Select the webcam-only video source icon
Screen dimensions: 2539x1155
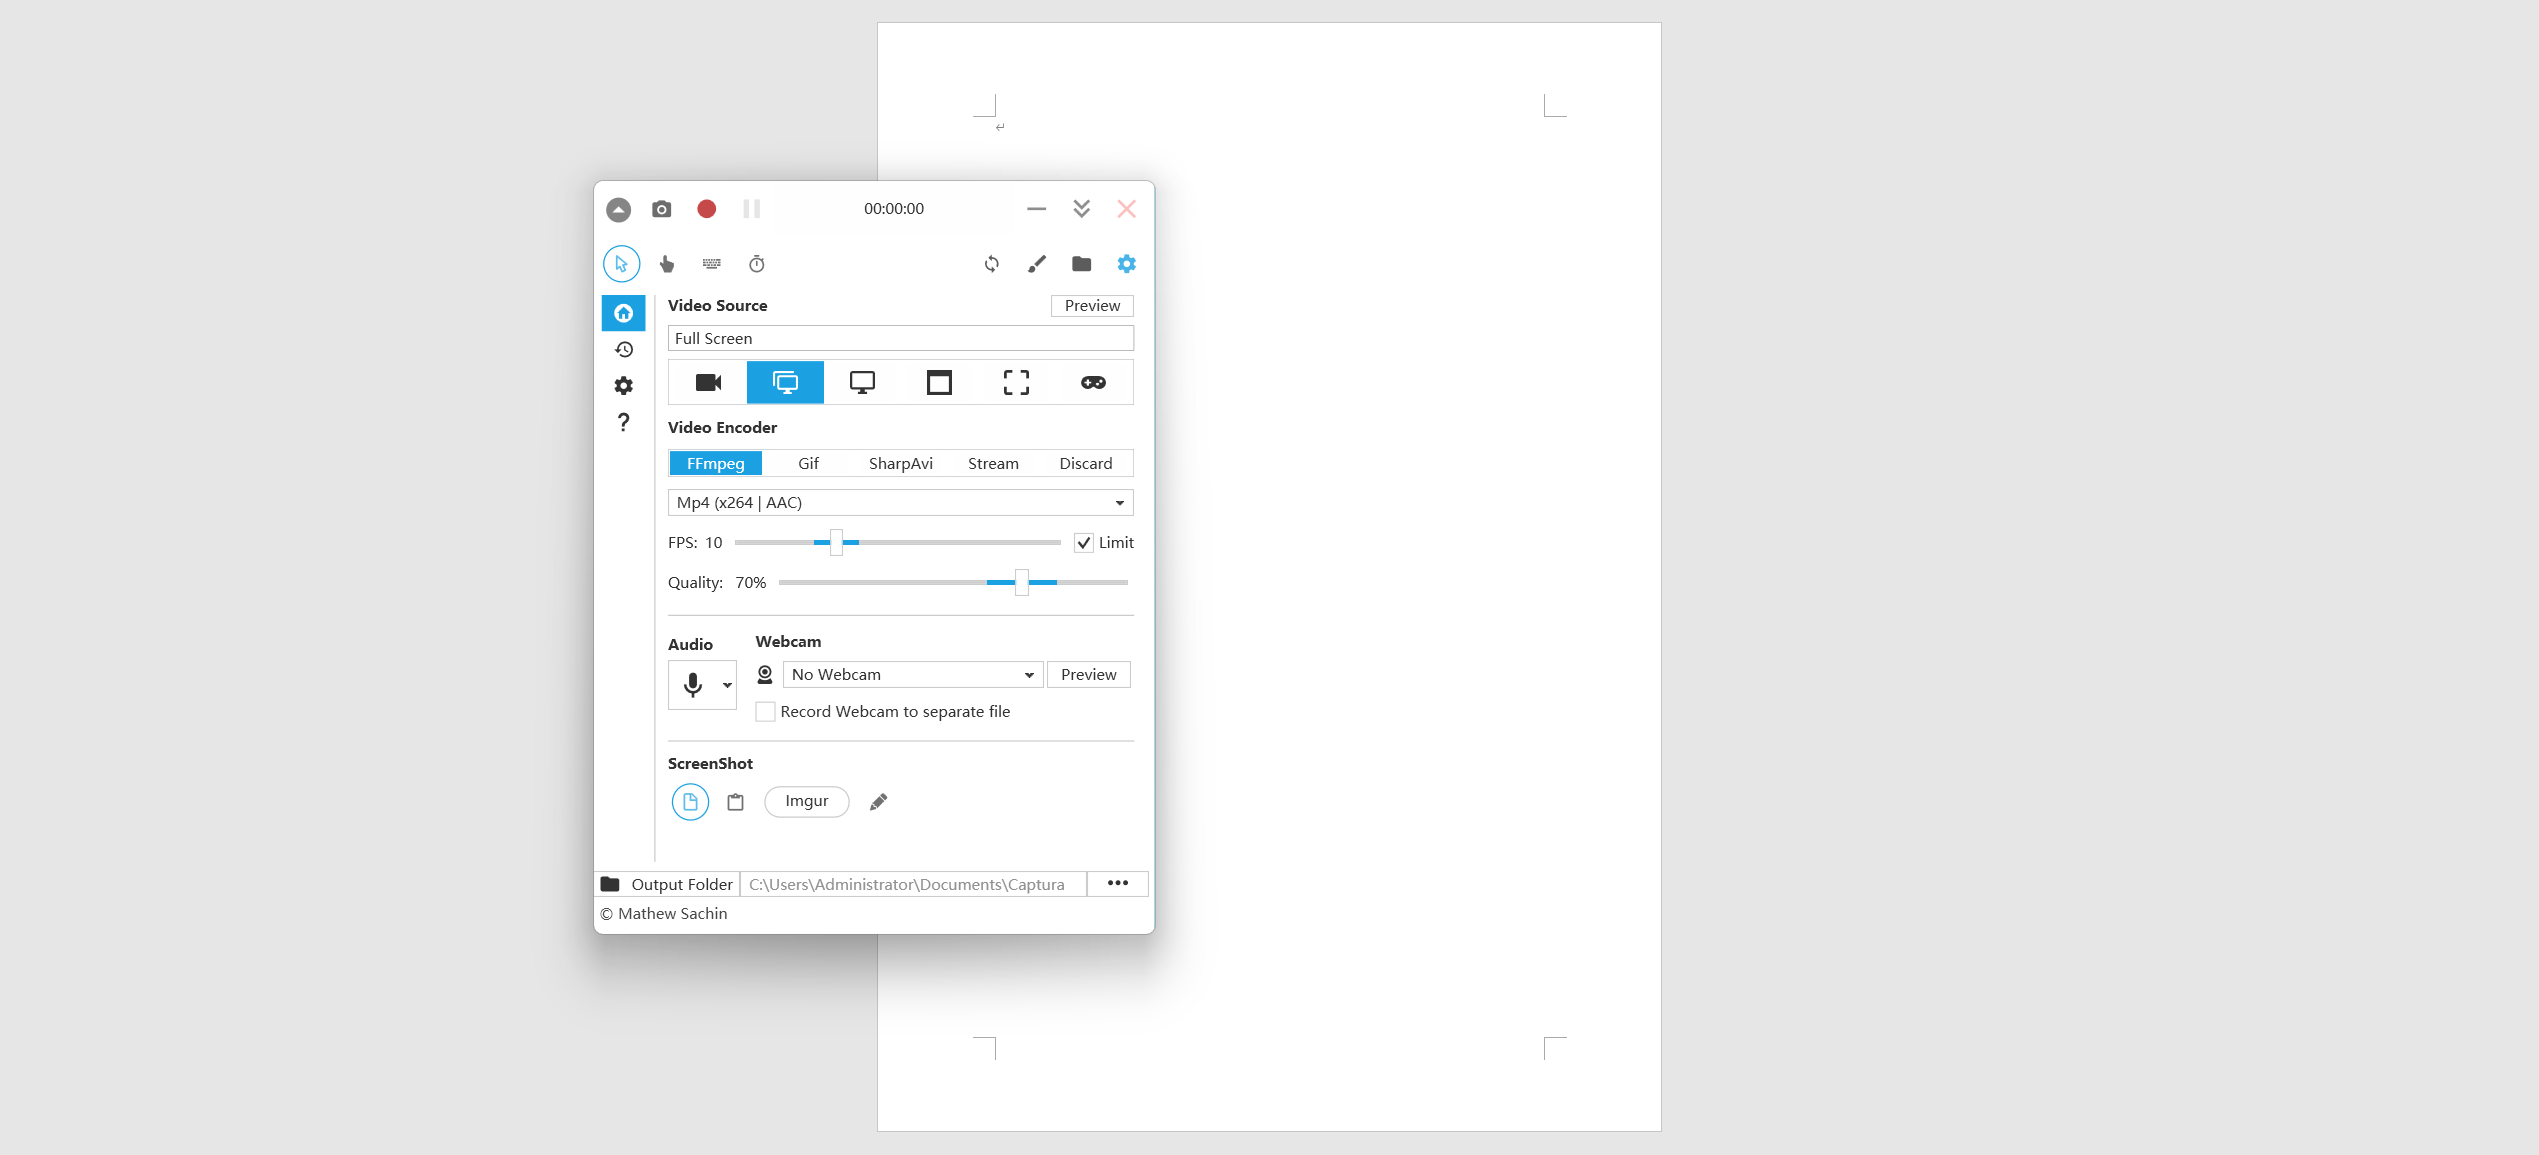[708, 383]
